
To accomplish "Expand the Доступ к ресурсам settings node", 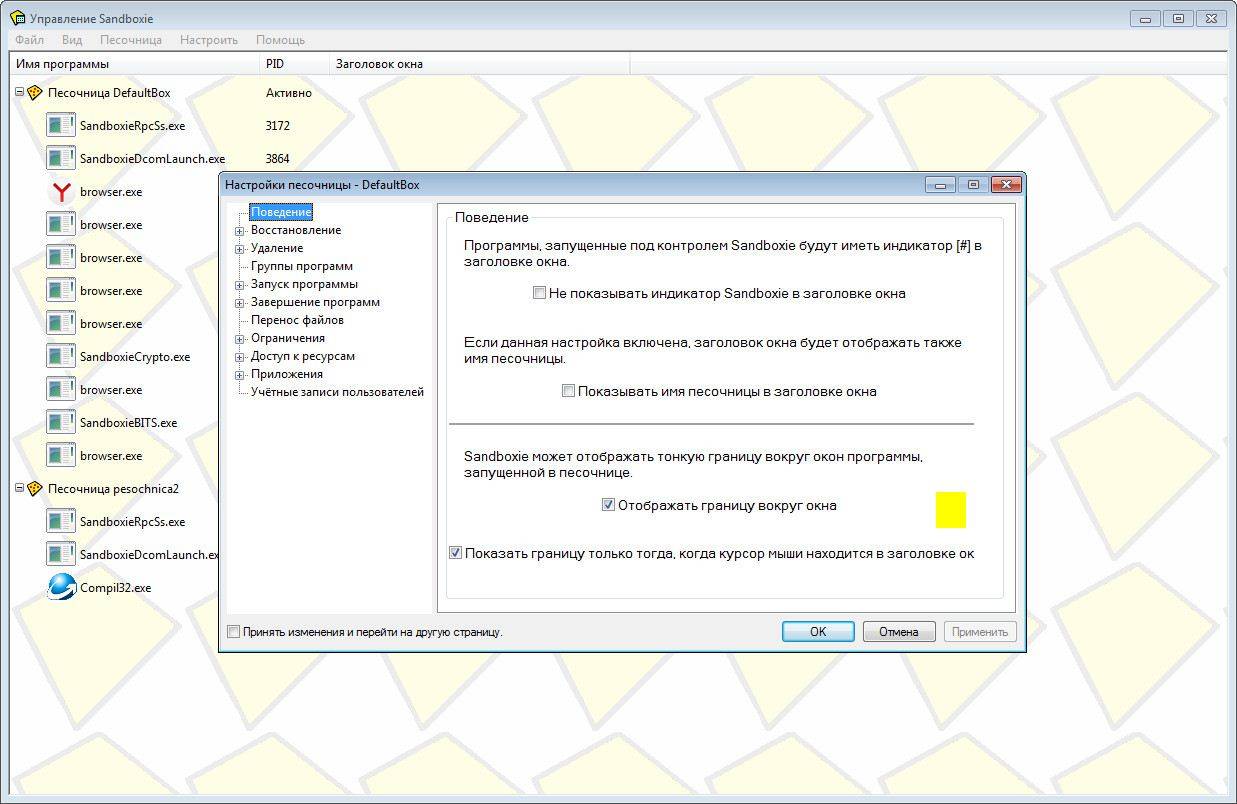I will tap(240, 357).
